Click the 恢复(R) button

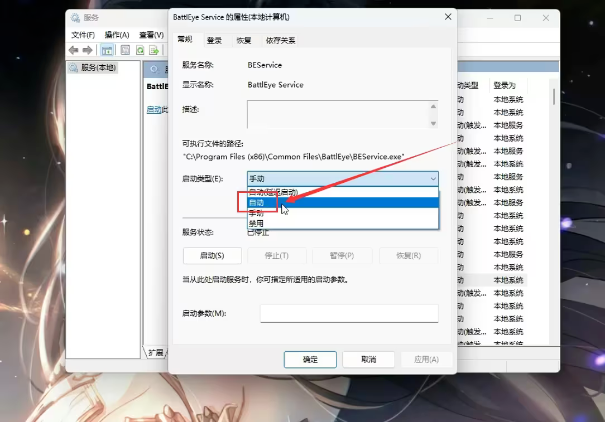pyautogui.click(x=409, y=255)
